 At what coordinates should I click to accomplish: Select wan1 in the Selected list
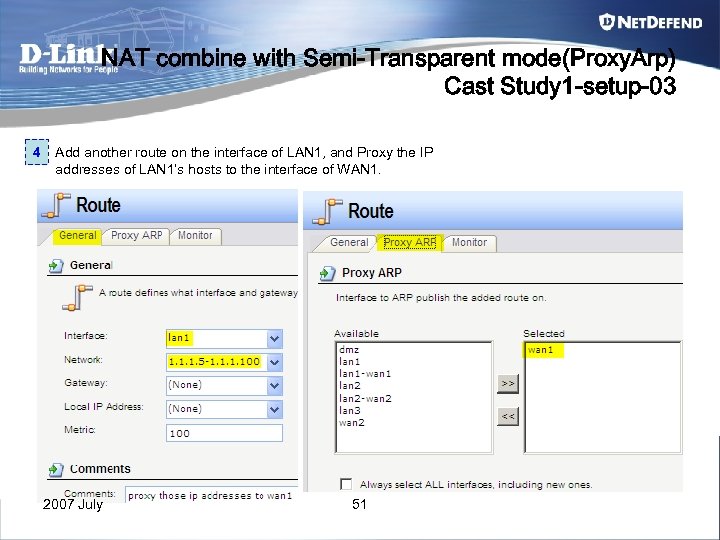540,350
